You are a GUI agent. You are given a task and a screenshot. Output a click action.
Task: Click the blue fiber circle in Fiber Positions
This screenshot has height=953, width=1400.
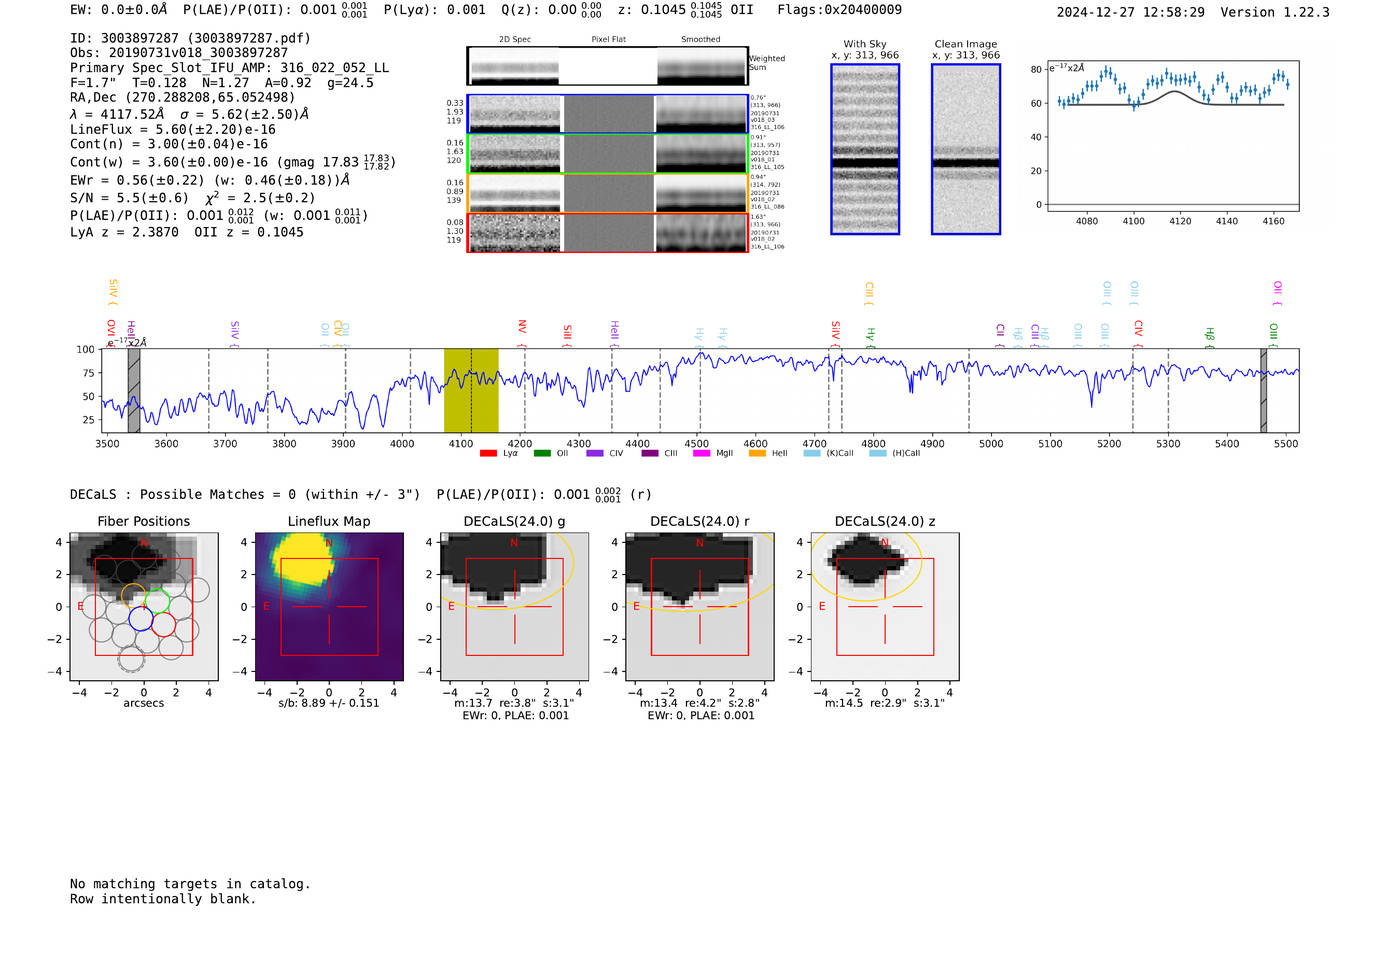click(x=140, y=619)
